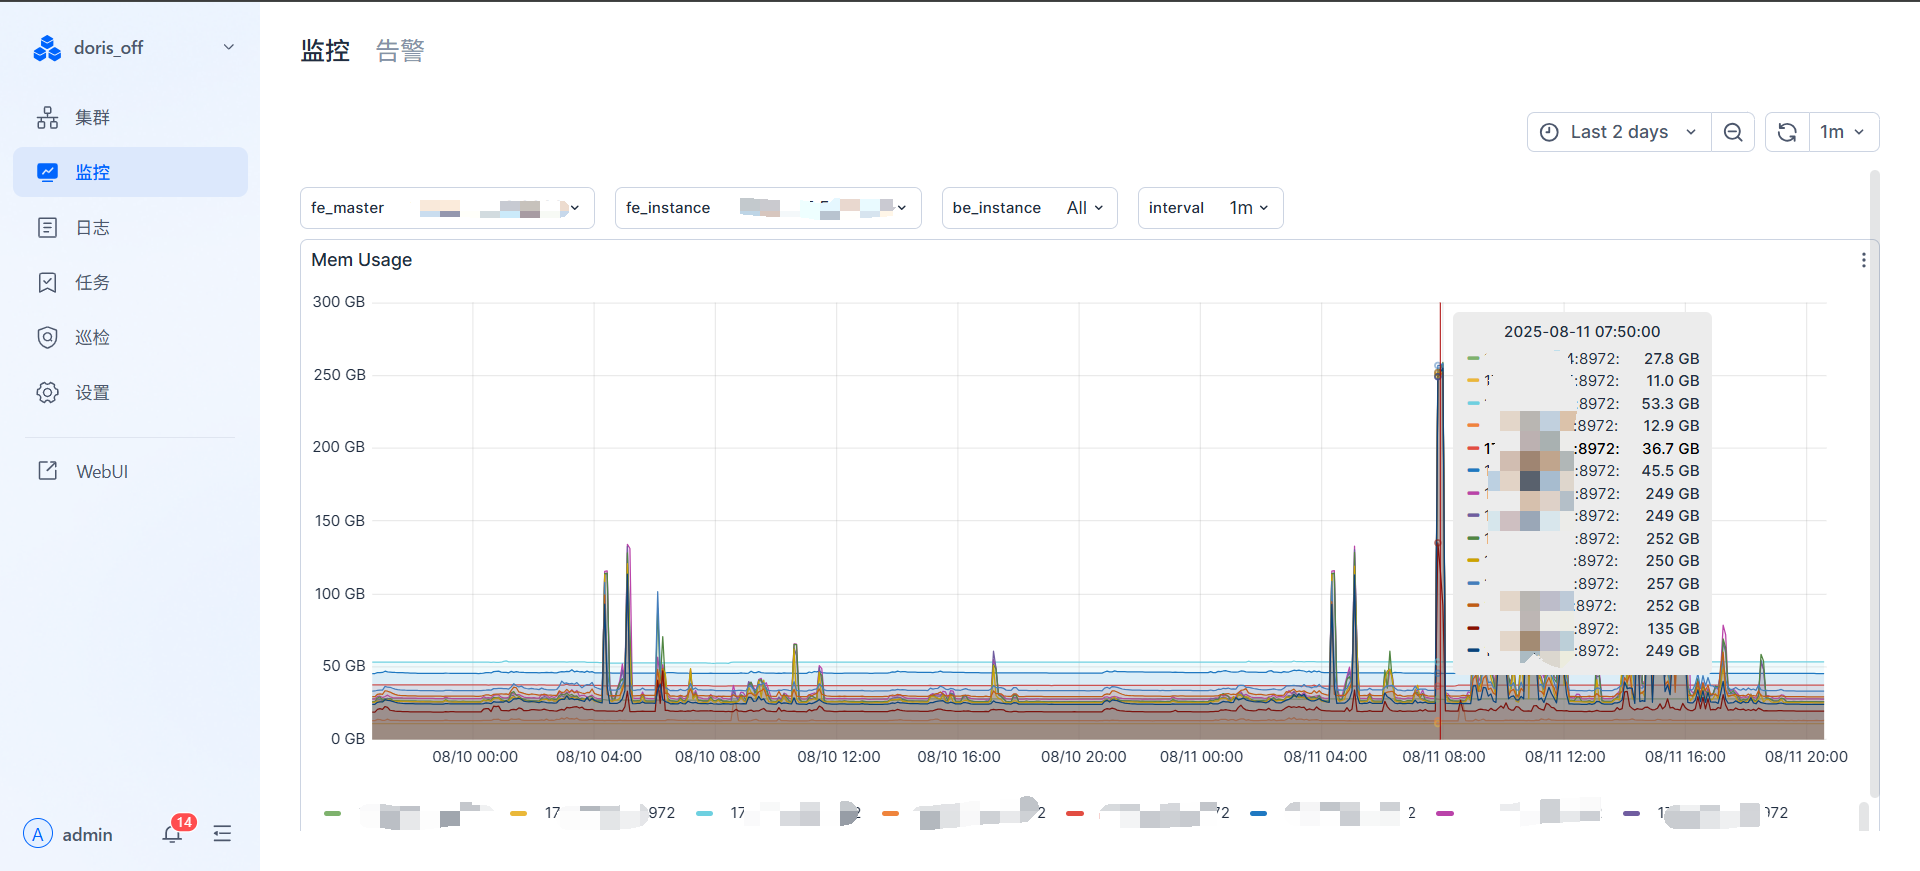Click the 任务 bookmark icon
Image resolution: width=1920 pixels, height=871 pixels.
47,282
